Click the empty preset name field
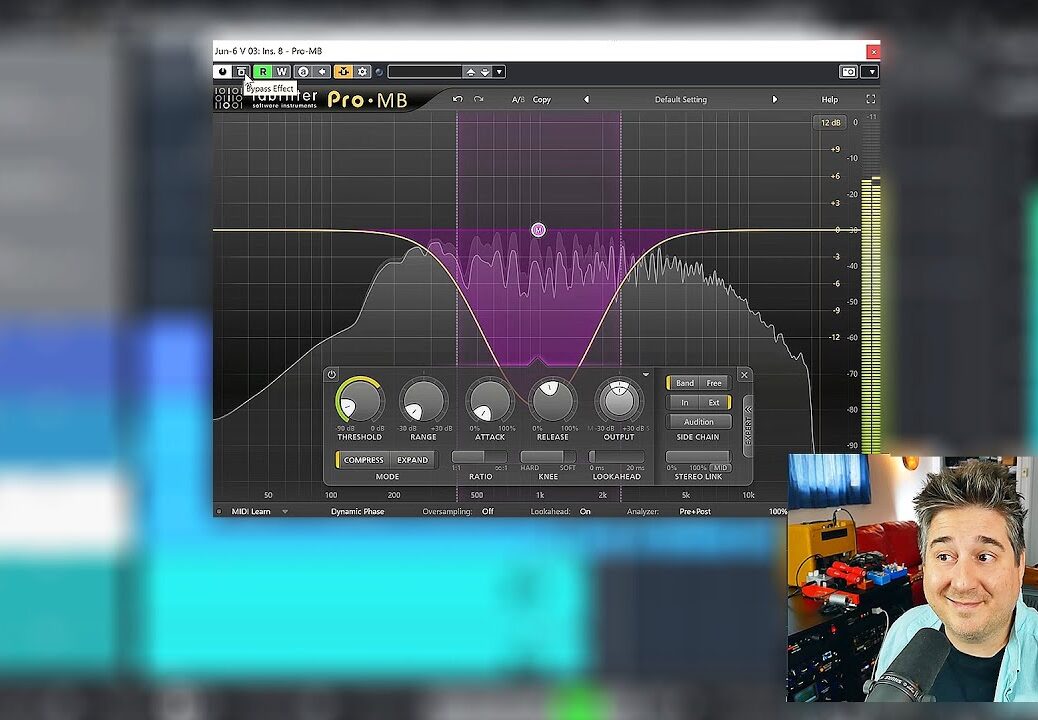 pos(424,71)
